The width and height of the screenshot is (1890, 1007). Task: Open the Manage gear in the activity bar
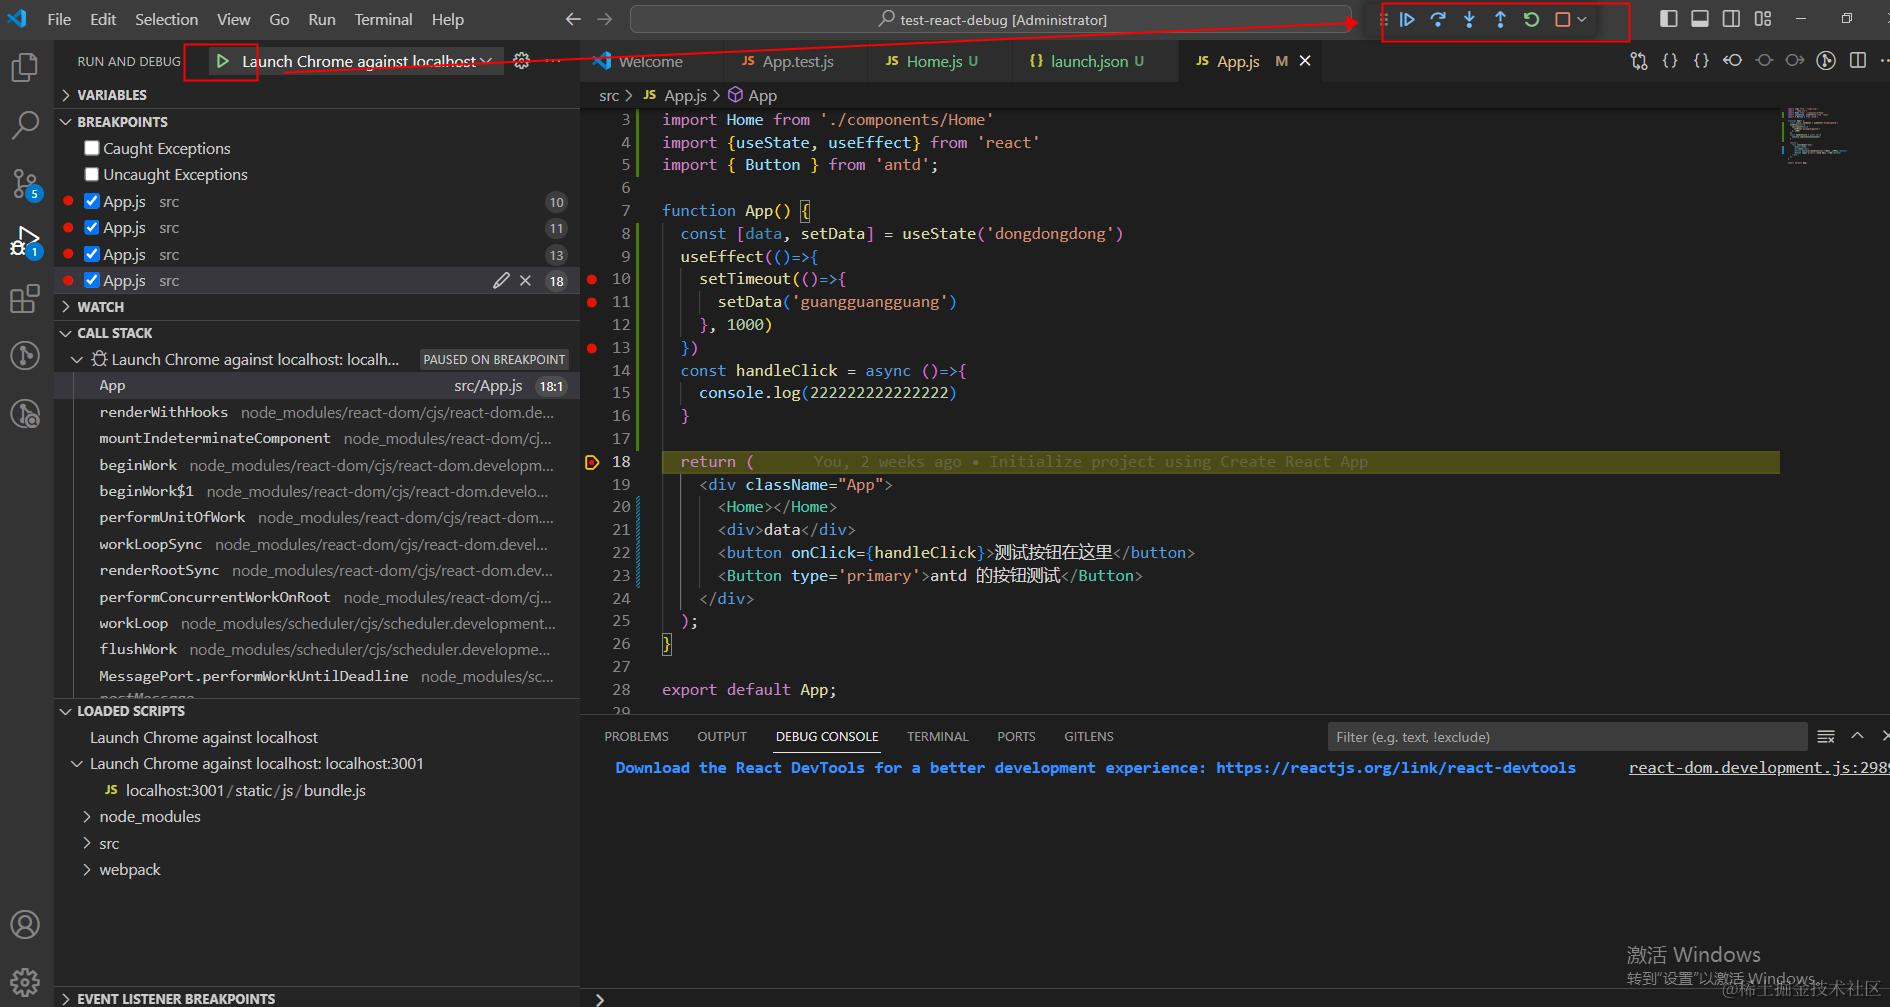pyautogui.click(x=25, y=982)
